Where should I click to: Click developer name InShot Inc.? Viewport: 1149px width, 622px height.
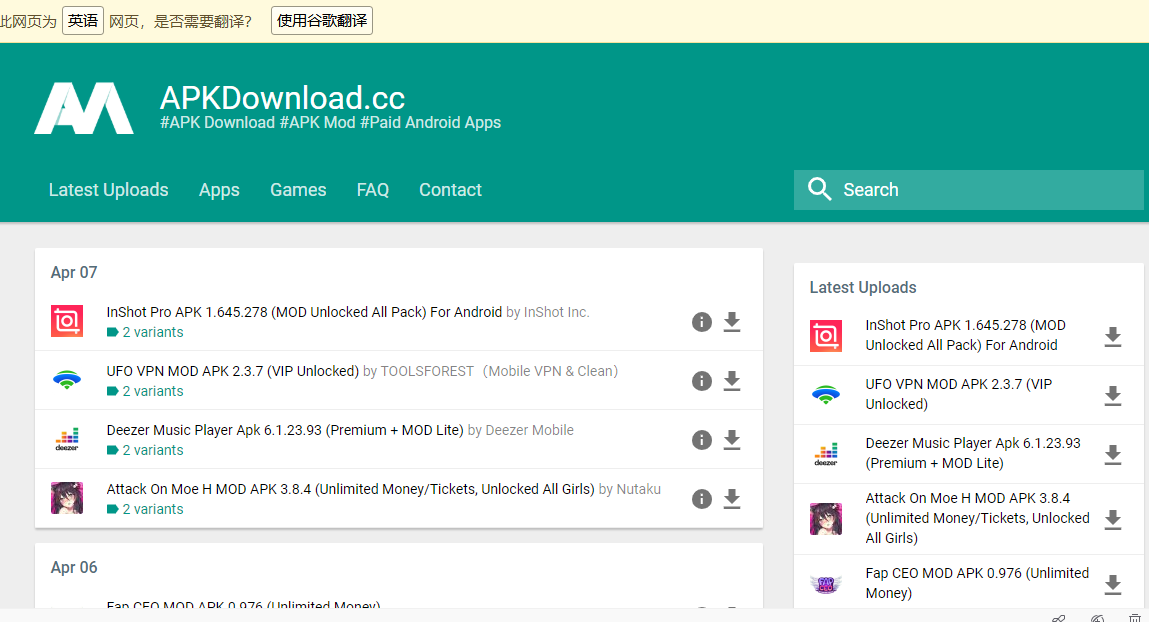click(x=556, y=312)
